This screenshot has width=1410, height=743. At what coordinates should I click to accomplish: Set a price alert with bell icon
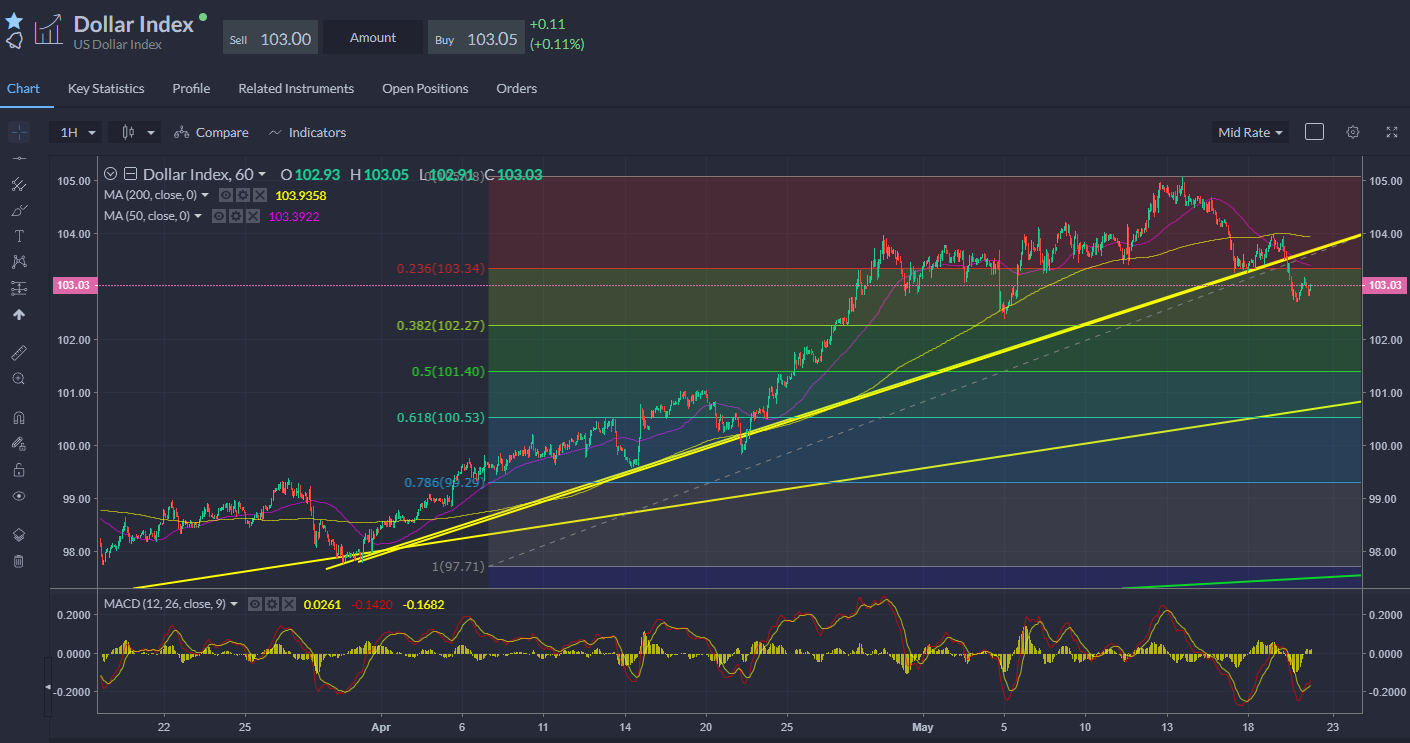(x=15, y=41)
